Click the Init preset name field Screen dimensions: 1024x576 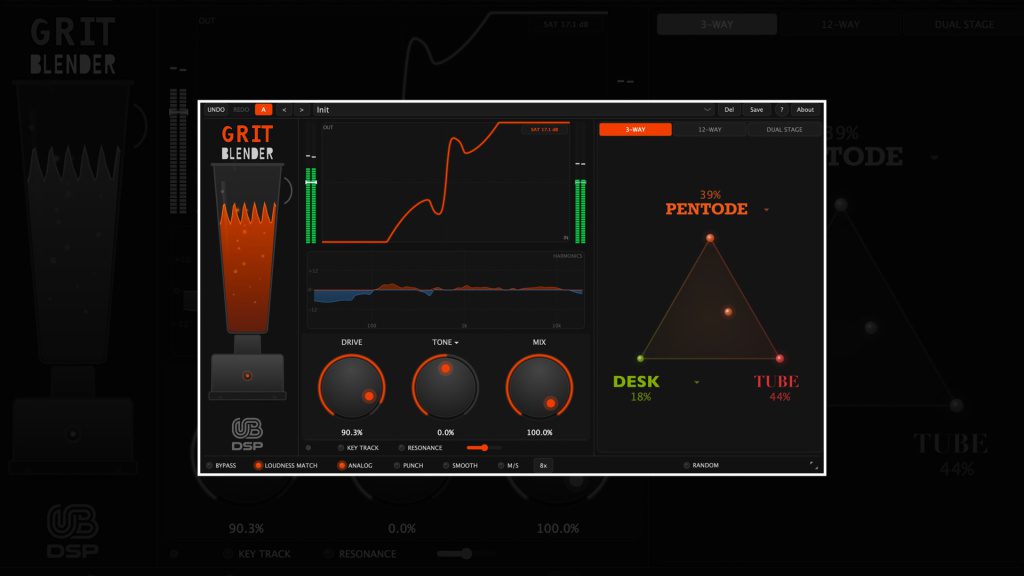coord(323,110)
